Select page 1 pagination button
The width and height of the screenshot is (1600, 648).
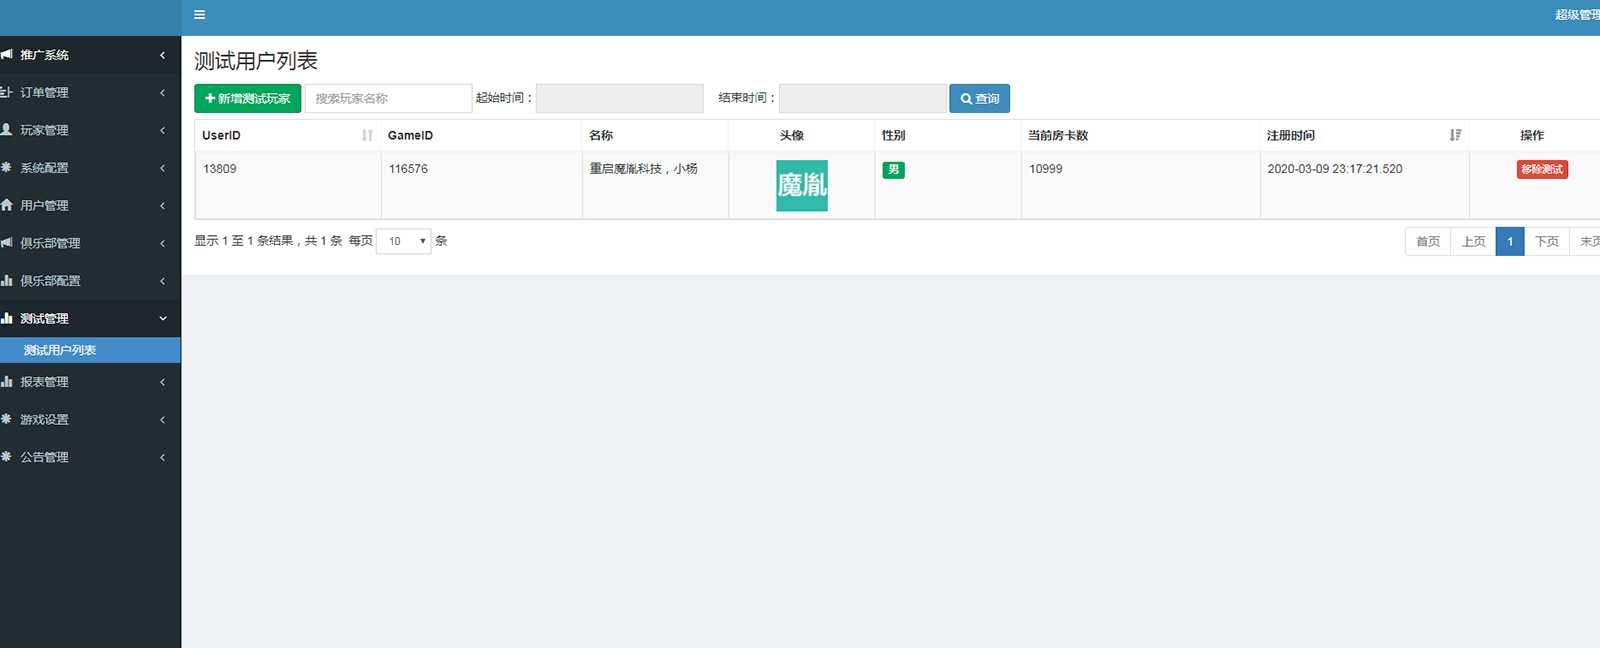(1510, 241)
